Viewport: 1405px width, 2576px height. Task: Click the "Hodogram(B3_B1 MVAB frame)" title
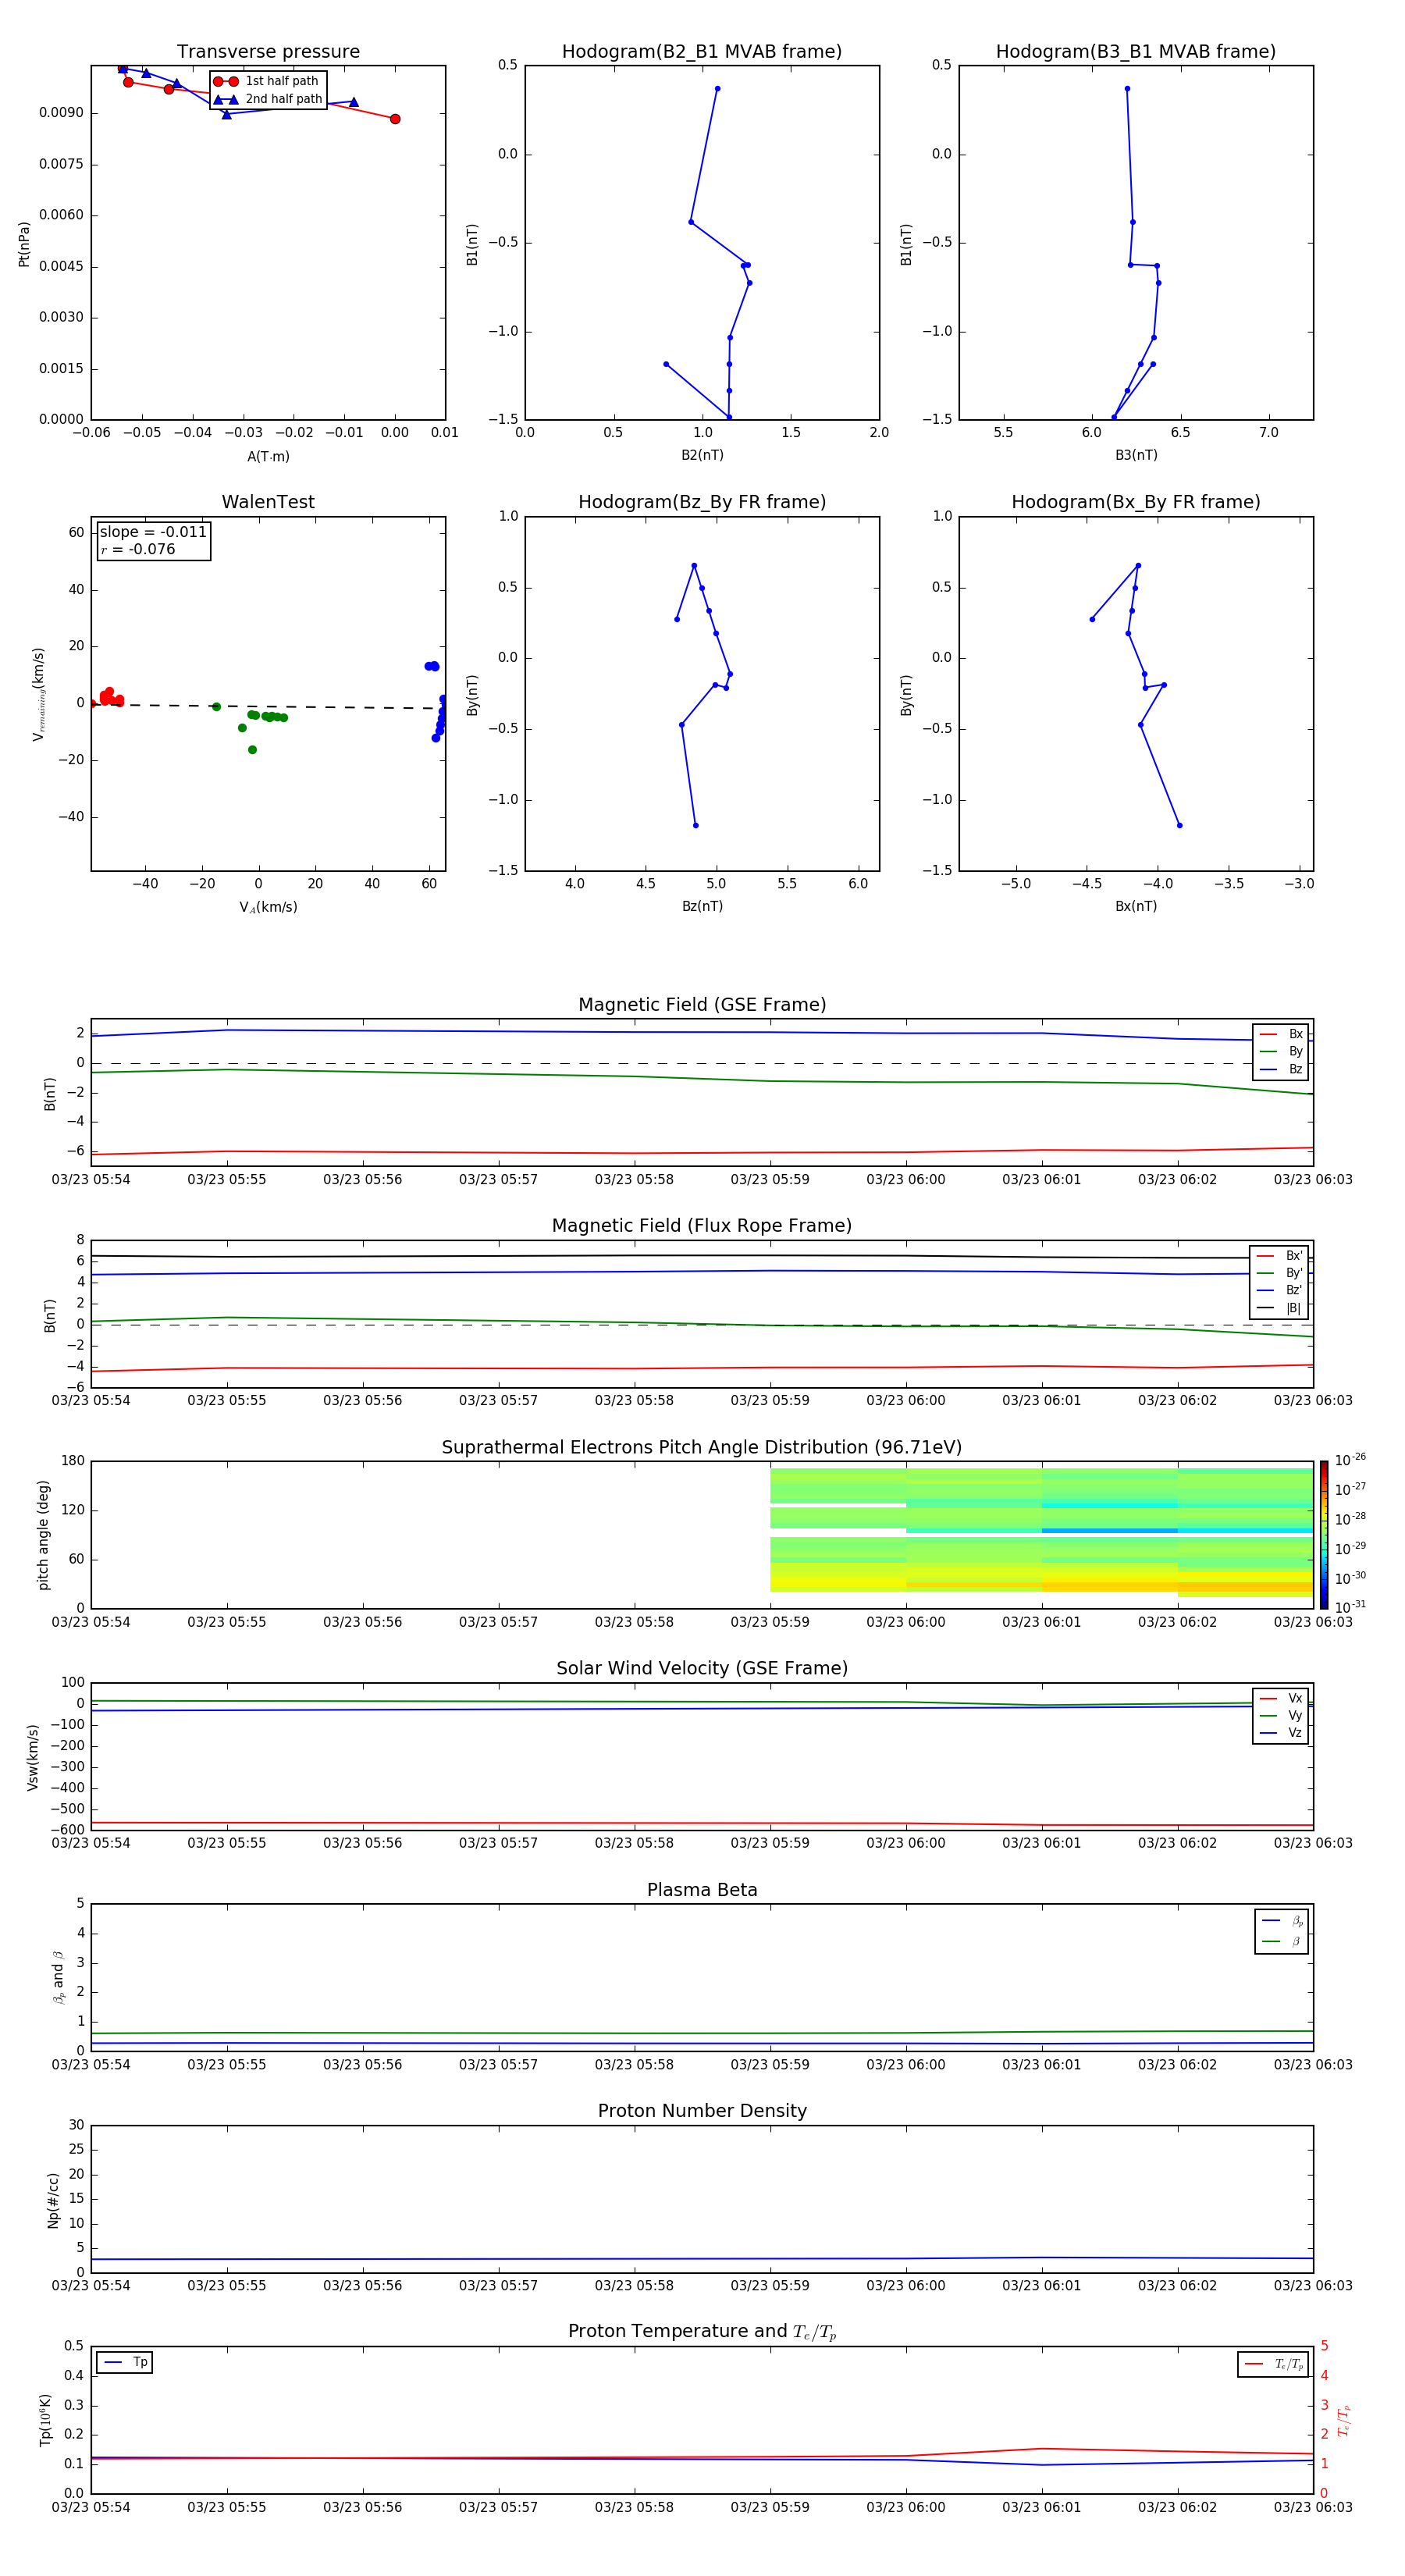(1136, 52)
